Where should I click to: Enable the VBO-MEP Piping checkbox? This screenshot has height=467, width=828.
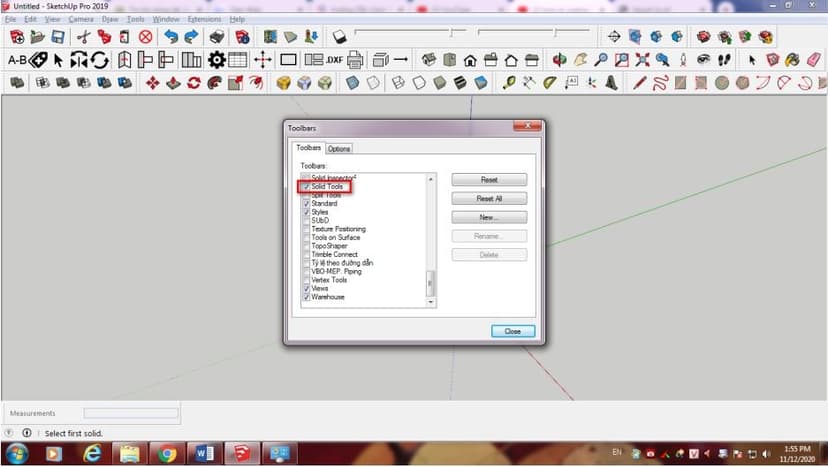point(306,272)
